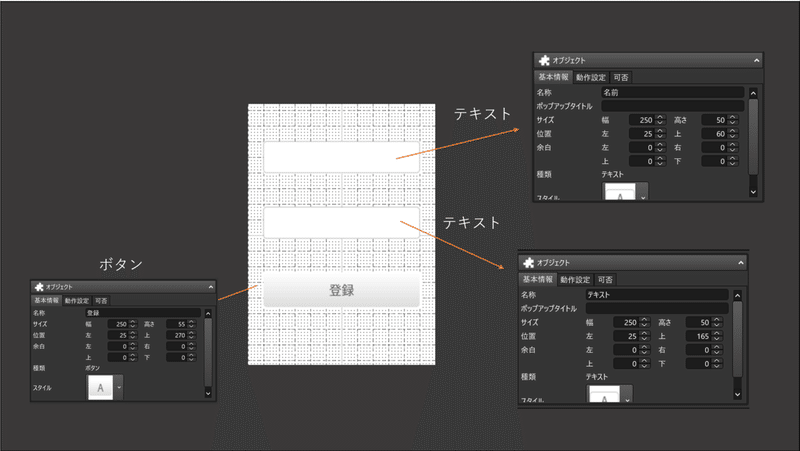Click the 幅 stepper arrows in the テキスト panel

pos(644,322)
